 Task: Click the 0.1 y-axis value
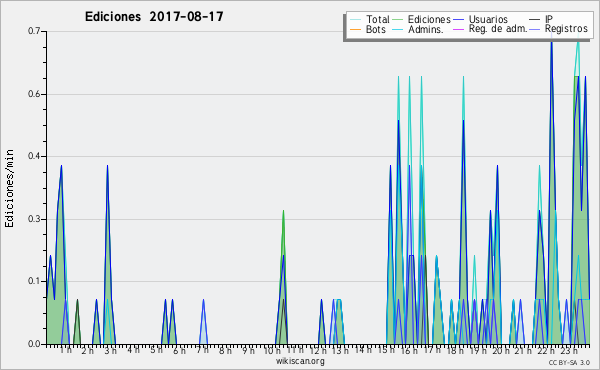coord(34,281)
